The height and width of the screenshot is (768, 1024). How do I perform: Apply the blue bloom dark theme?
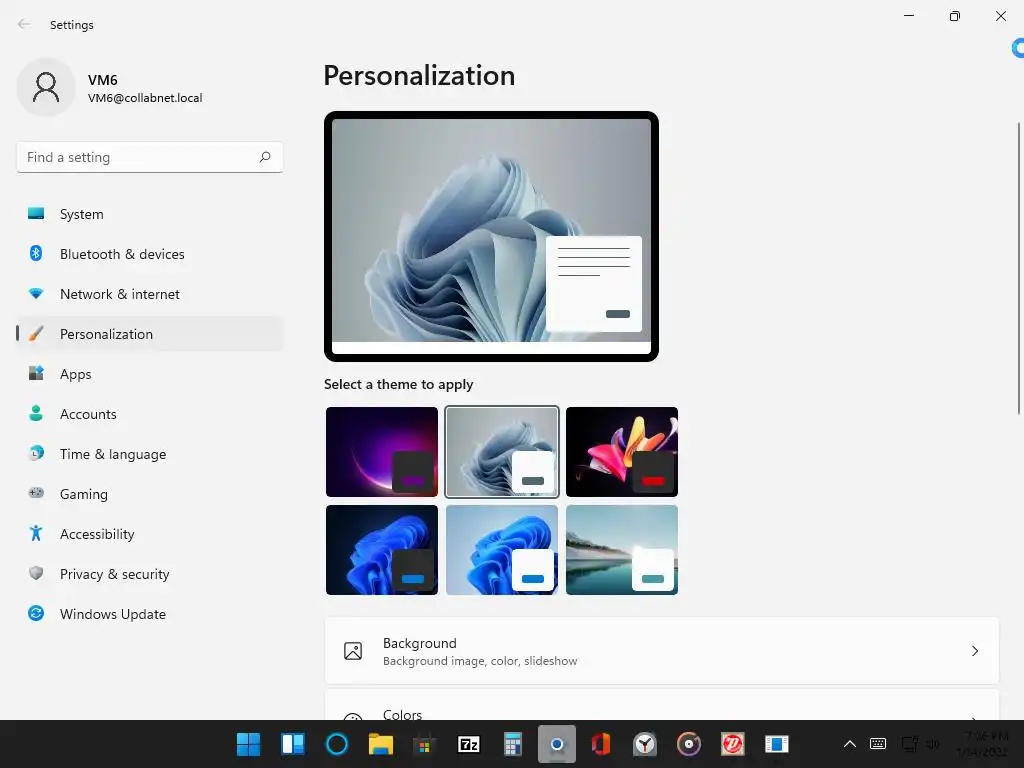[382, 550]
